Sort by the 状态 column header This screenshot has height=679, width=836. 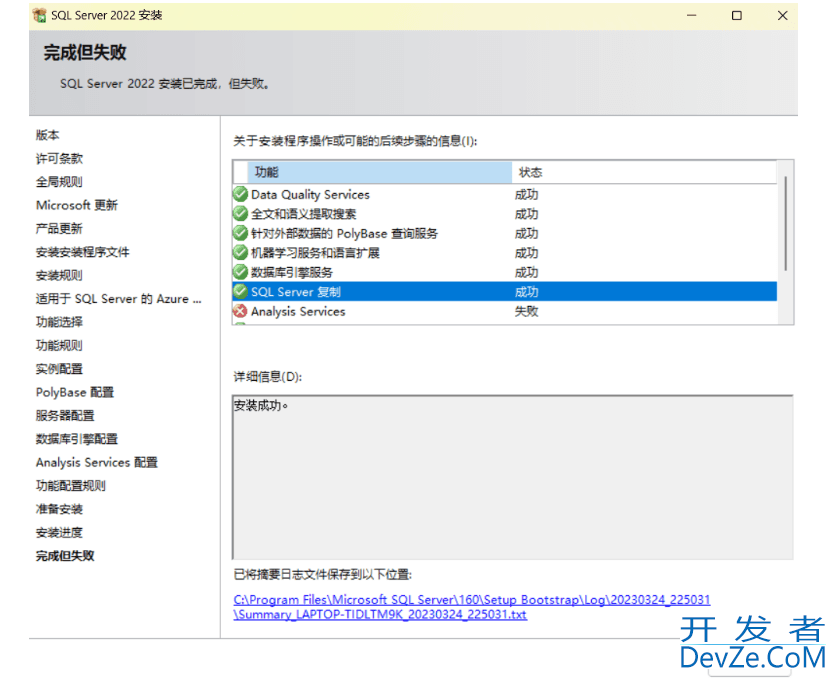pos(644,172)
